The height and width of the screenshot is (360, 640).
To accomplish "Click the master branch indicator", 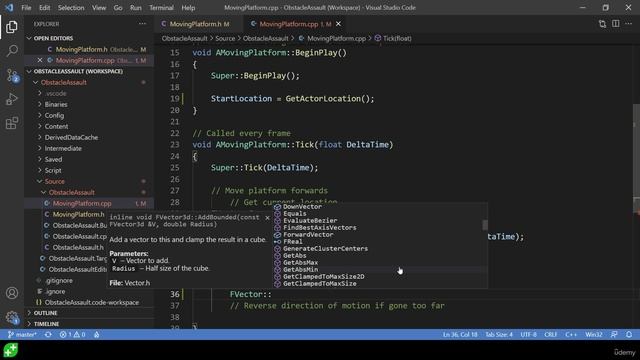I will point(22,334).
